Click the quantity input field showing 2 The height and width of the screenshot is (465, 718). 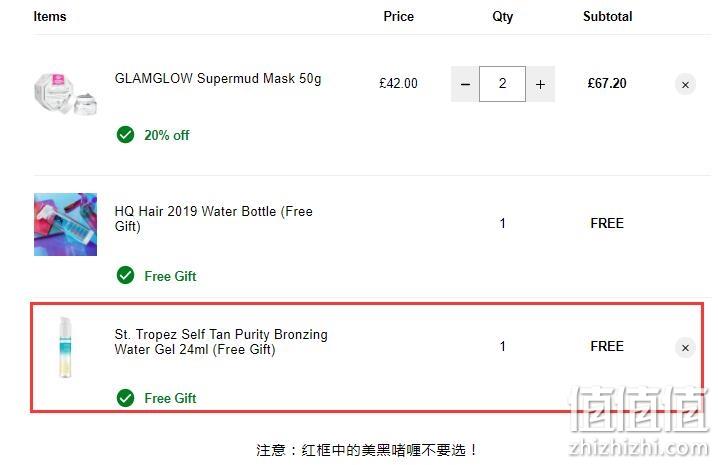[x=502, y=84]
